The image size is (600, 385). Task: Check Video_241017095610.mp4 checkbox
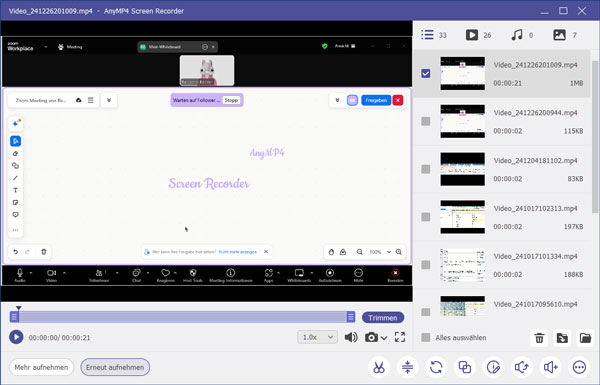(426, 312)
